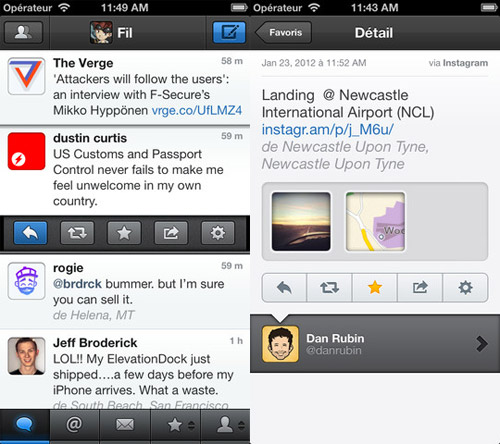Open The Verge avatar
The image size is (500, 444).
click(x=26, y=76)
